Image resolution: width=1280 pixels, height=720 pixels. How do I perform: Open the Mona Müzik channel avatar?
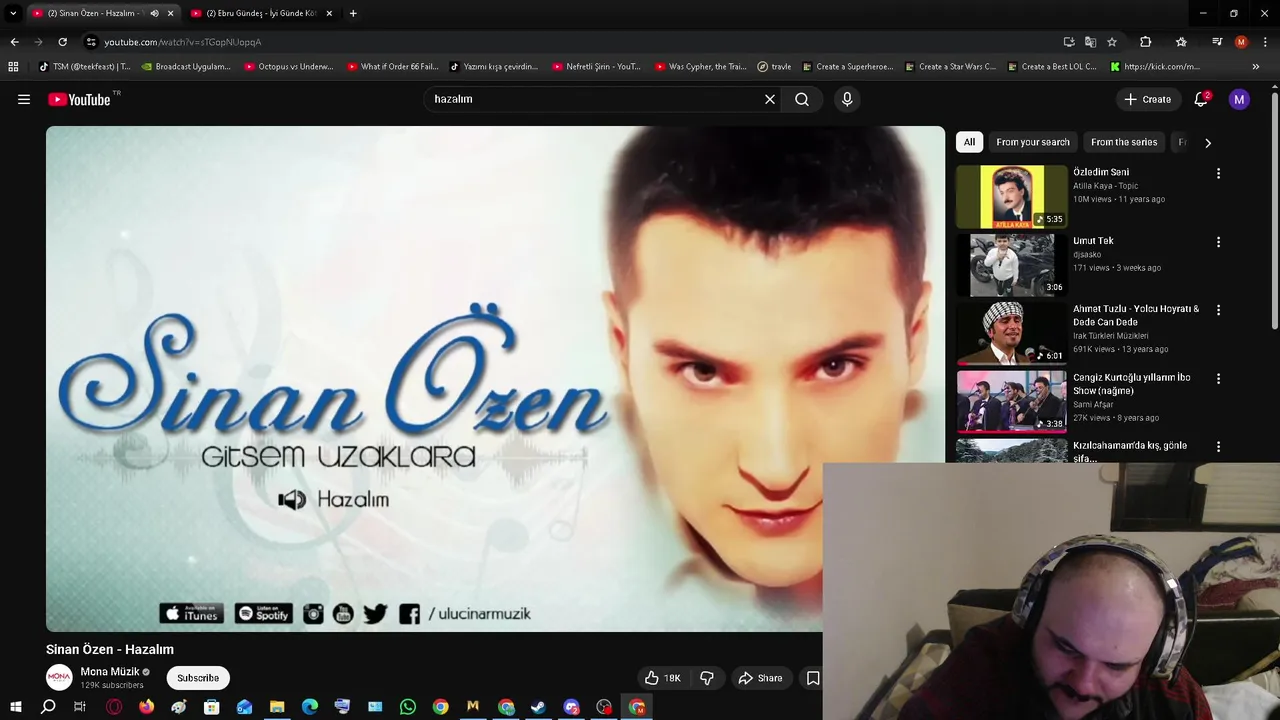coord(59,678)
